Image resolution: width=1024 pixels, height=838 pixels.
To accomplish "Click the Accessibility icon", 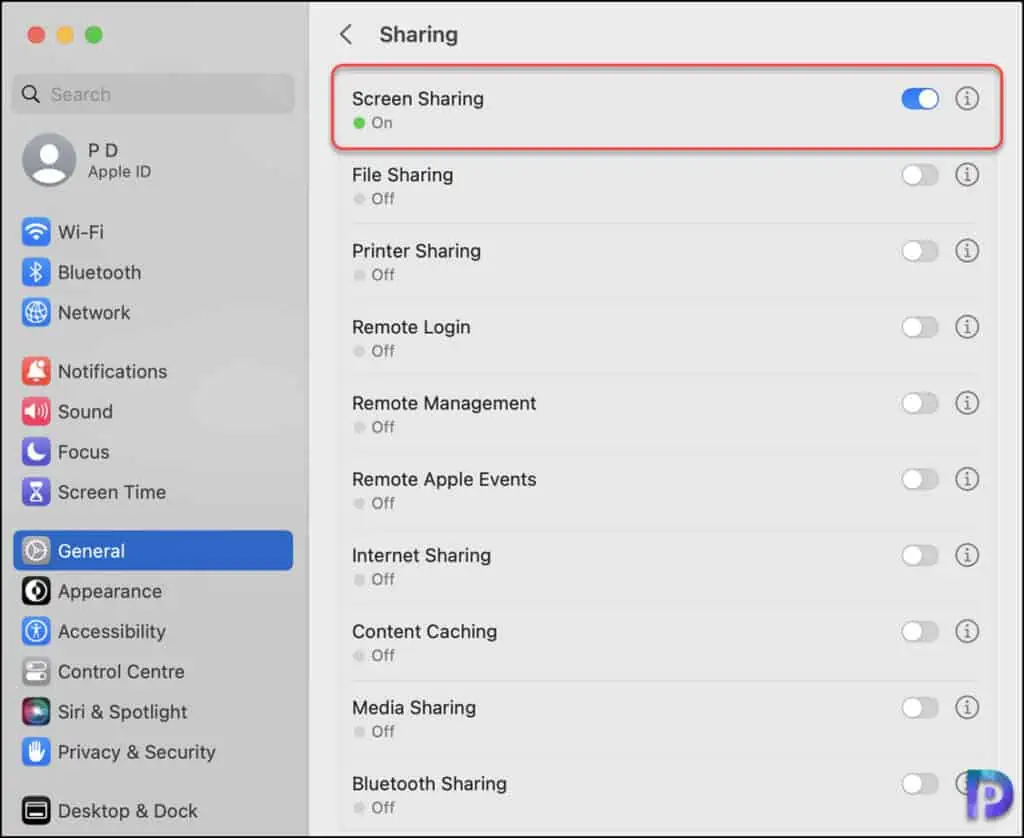I will tap(36, 632).
